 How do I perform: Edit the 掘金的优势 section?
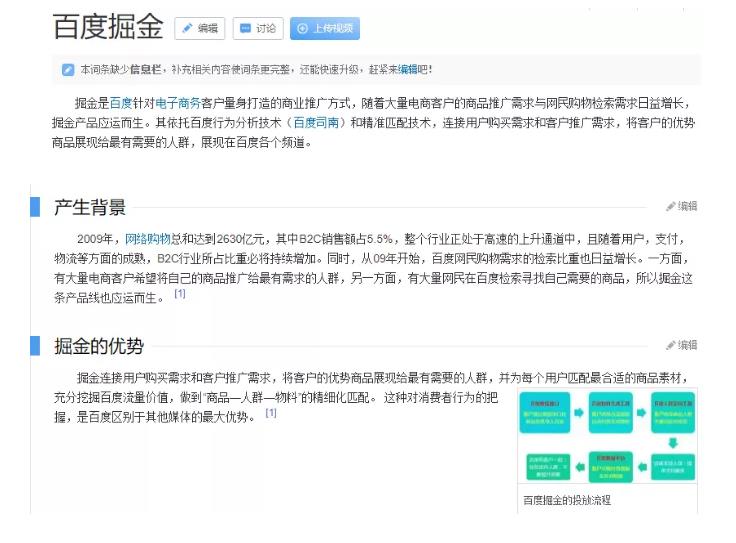(682, 345)
